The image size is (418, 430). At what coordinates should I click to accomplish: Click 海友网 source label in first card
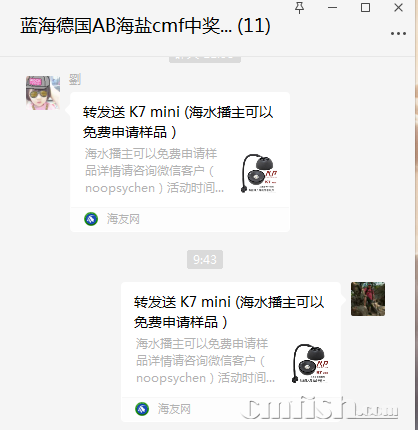coord(123,219)
